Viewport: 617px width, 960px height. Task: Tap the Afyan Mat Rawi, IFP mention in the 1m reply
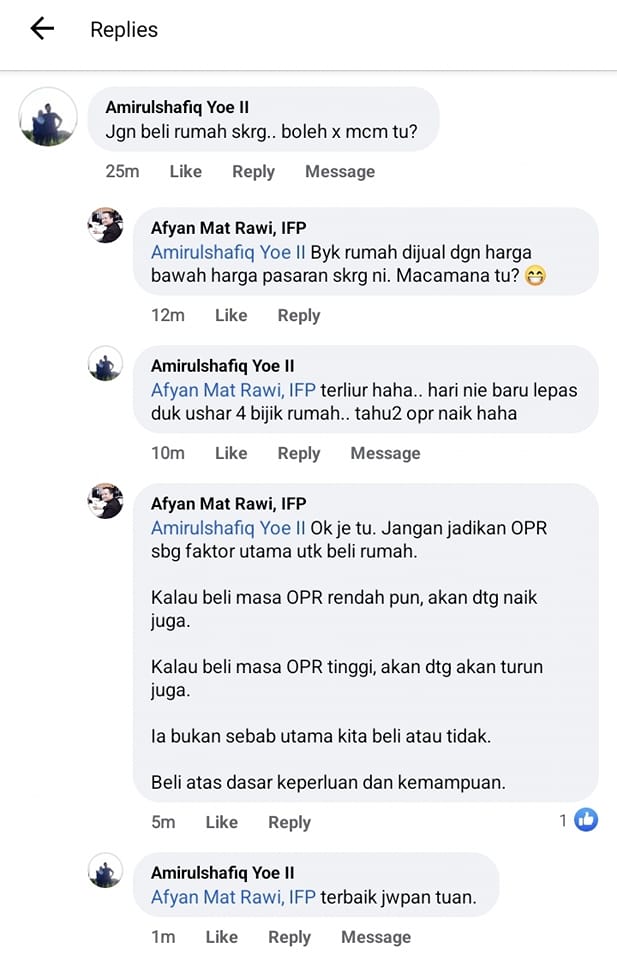233,897
